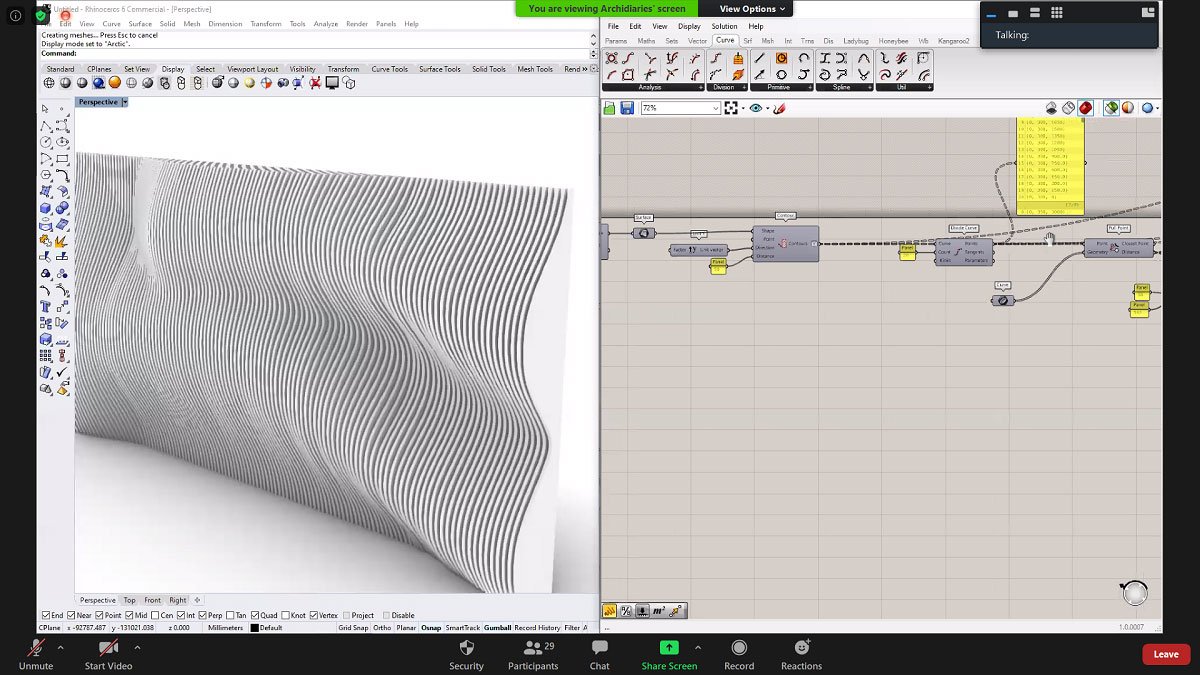This screenshot has height=675, width=1200.
Task: Toggle the Perp osnap checkbox
Action: (x=204, y=616)
